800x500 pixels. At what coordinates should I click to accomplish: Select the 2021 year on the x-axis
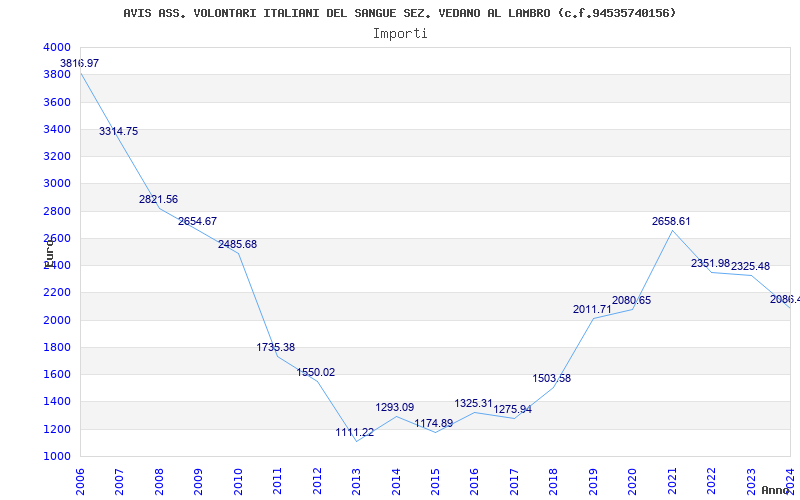(x=672, y=481)
